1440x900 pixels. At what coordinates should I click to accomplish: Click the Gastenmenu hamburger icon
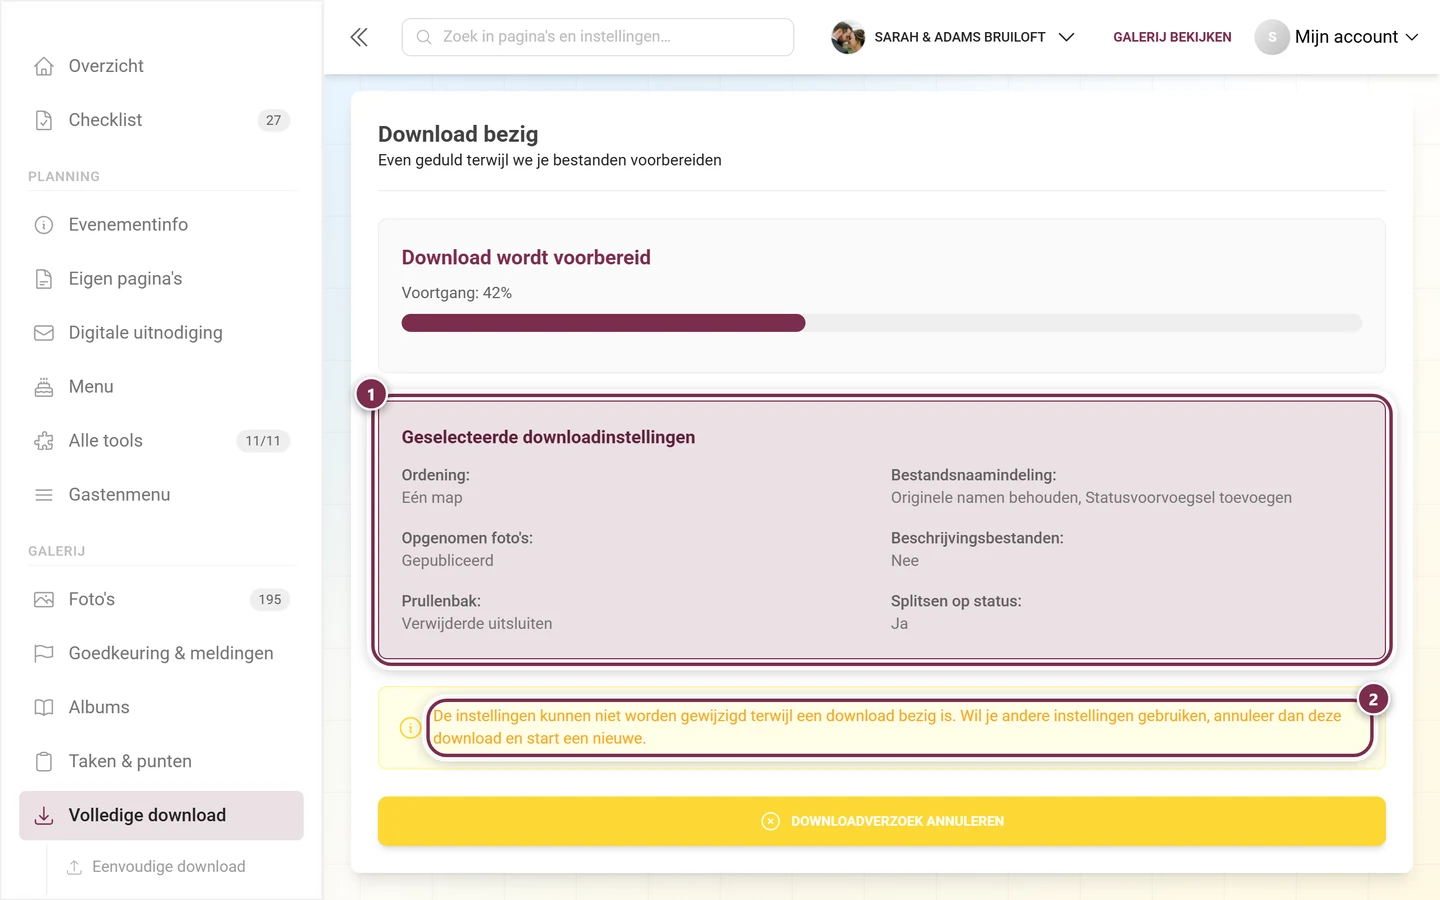44,495
